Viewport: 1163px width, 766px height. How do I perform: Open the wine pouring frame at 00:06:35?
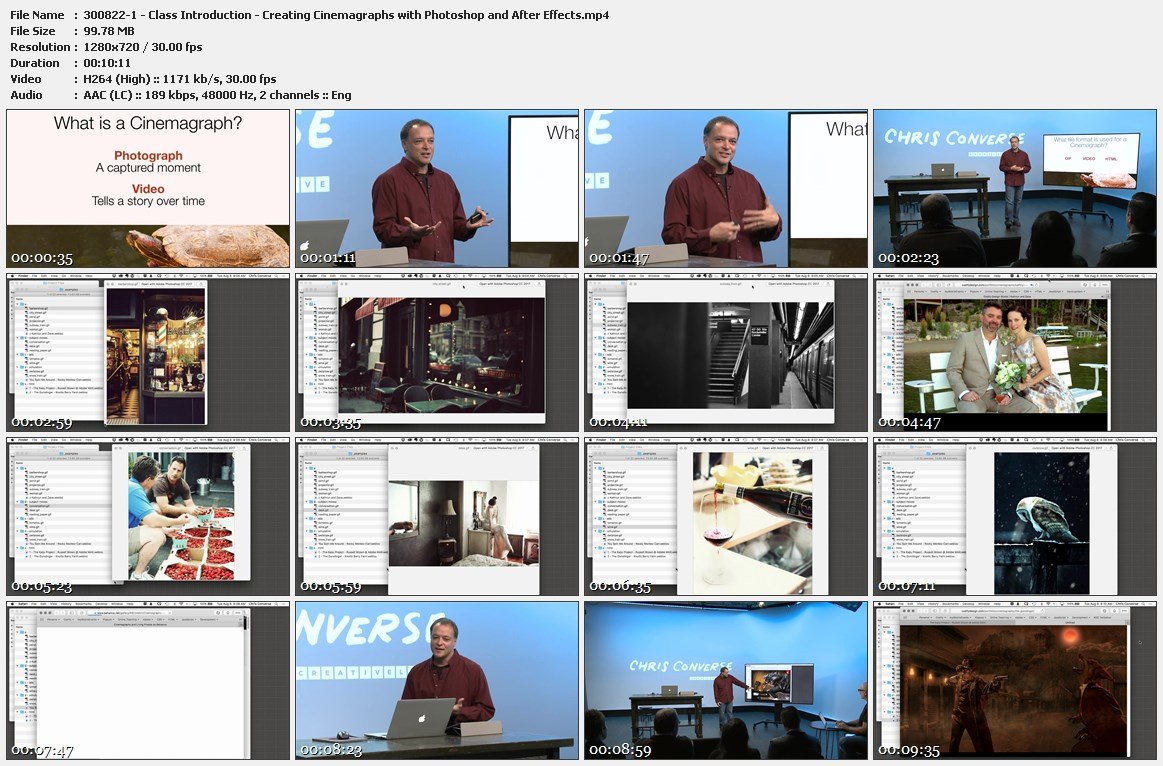click(725, 516)
